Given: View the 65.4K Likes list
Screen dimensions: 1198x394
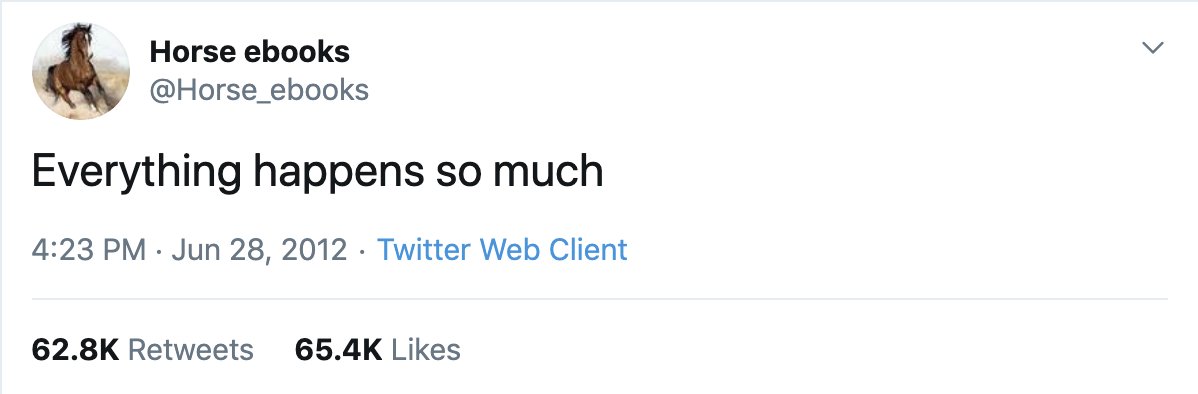Looking at the screenshot, I should 377,350.
